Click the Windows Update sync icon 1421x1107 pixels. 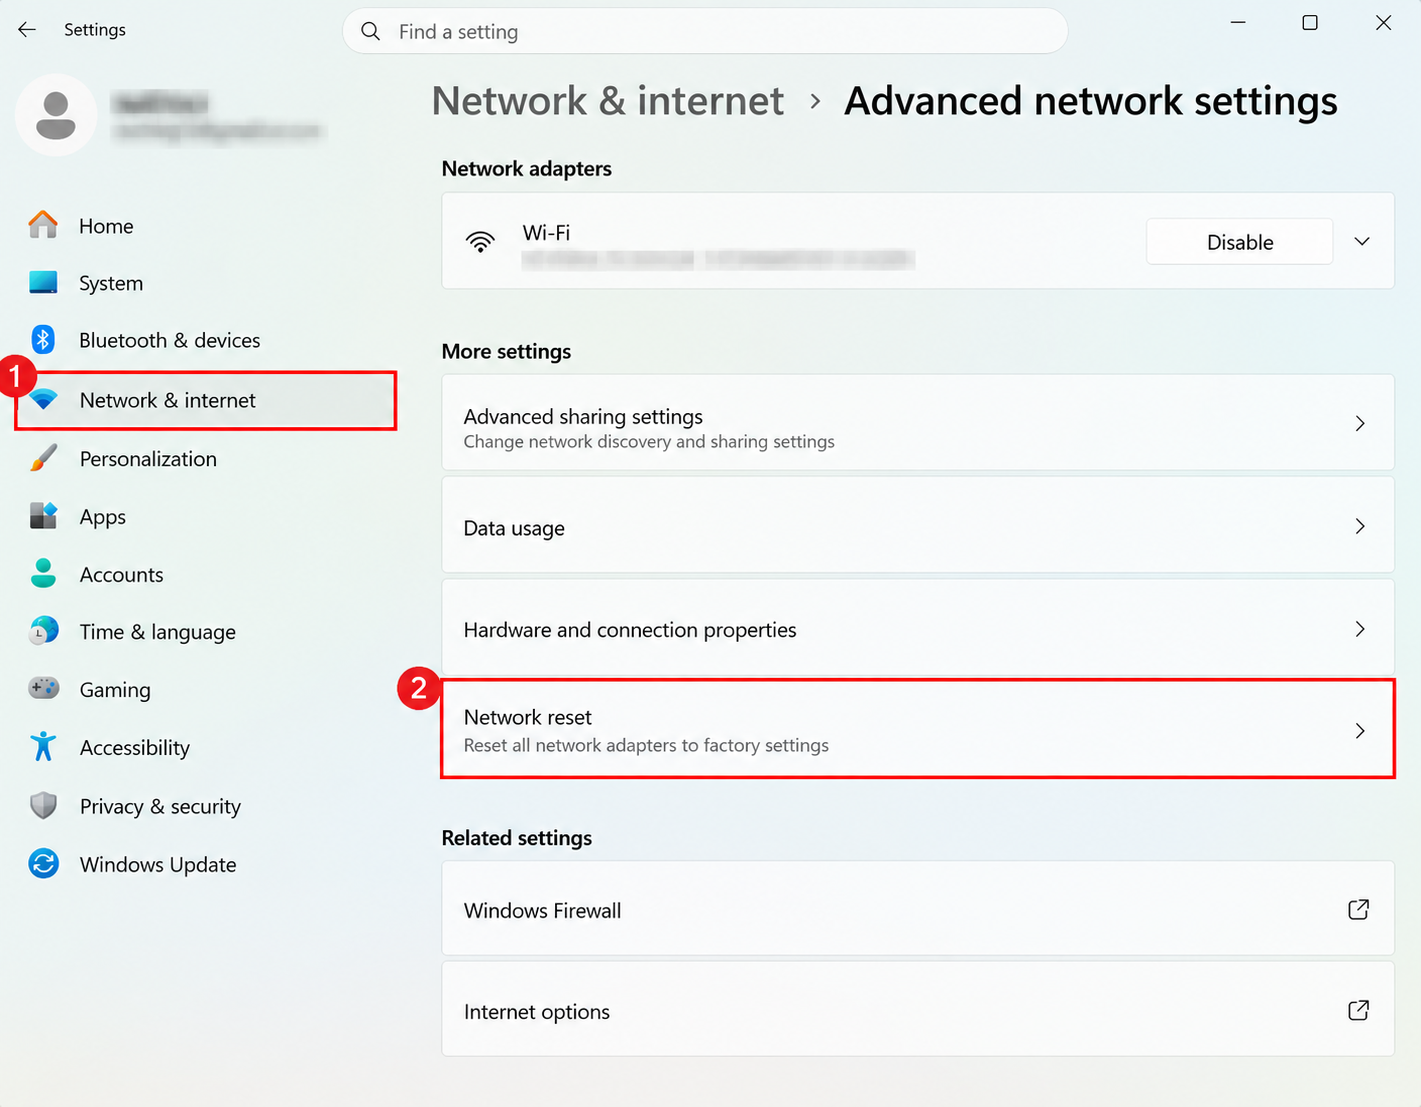pyautogui.click(x=43, y=863)
